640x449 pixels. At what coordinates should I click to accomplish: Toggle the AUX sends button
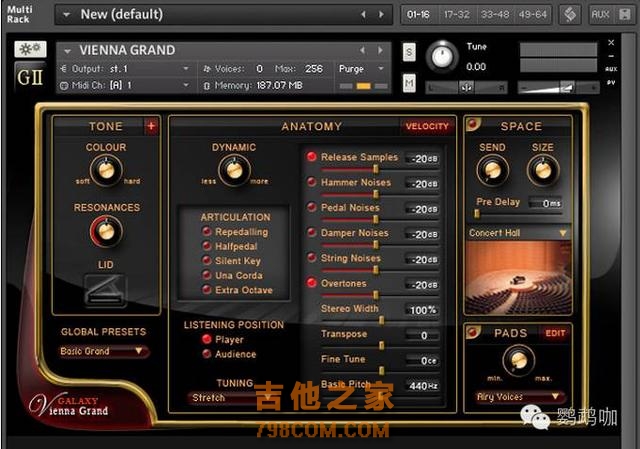point(600,15)
